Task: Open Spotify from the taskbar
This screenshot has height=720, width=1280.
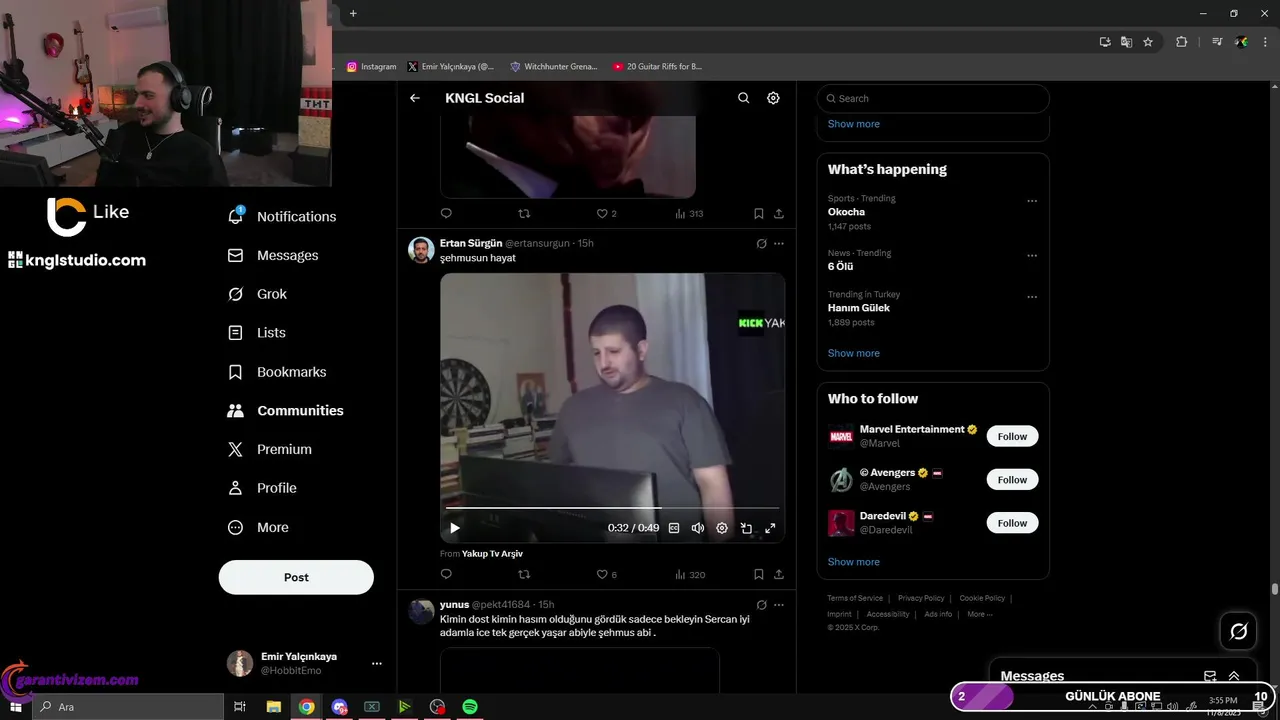Action: point(469,707)
